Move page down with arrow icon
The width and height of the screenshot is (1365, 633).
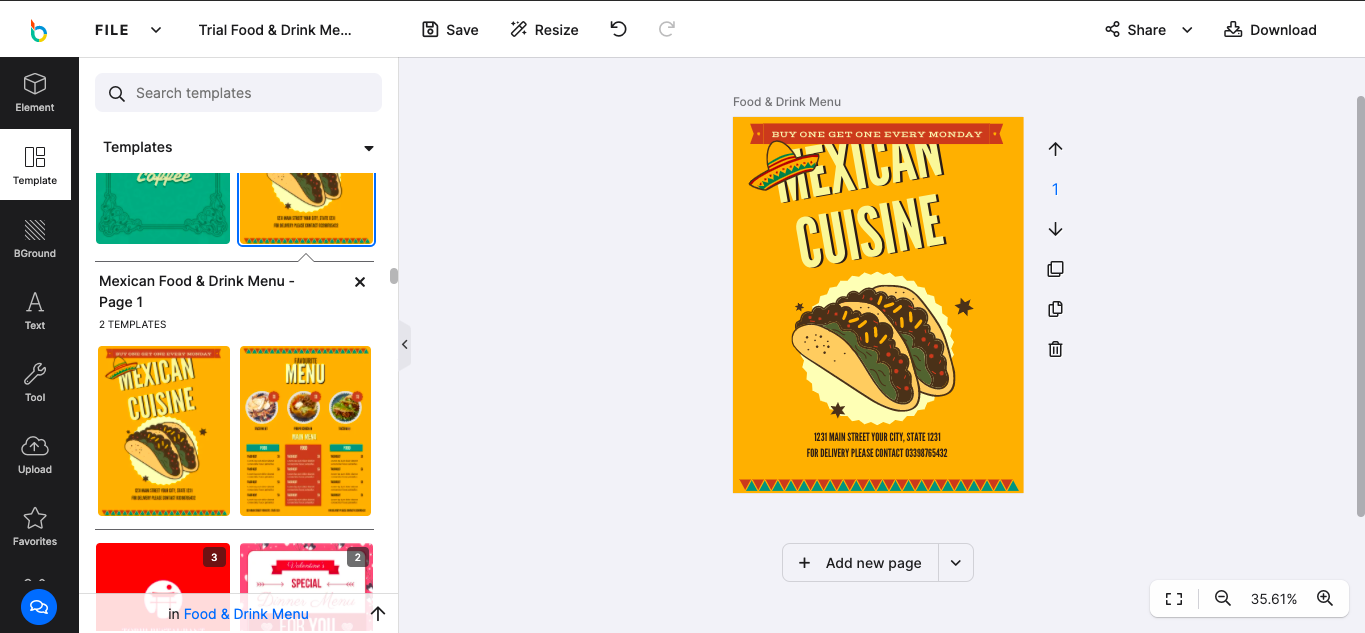(1055, 229)
